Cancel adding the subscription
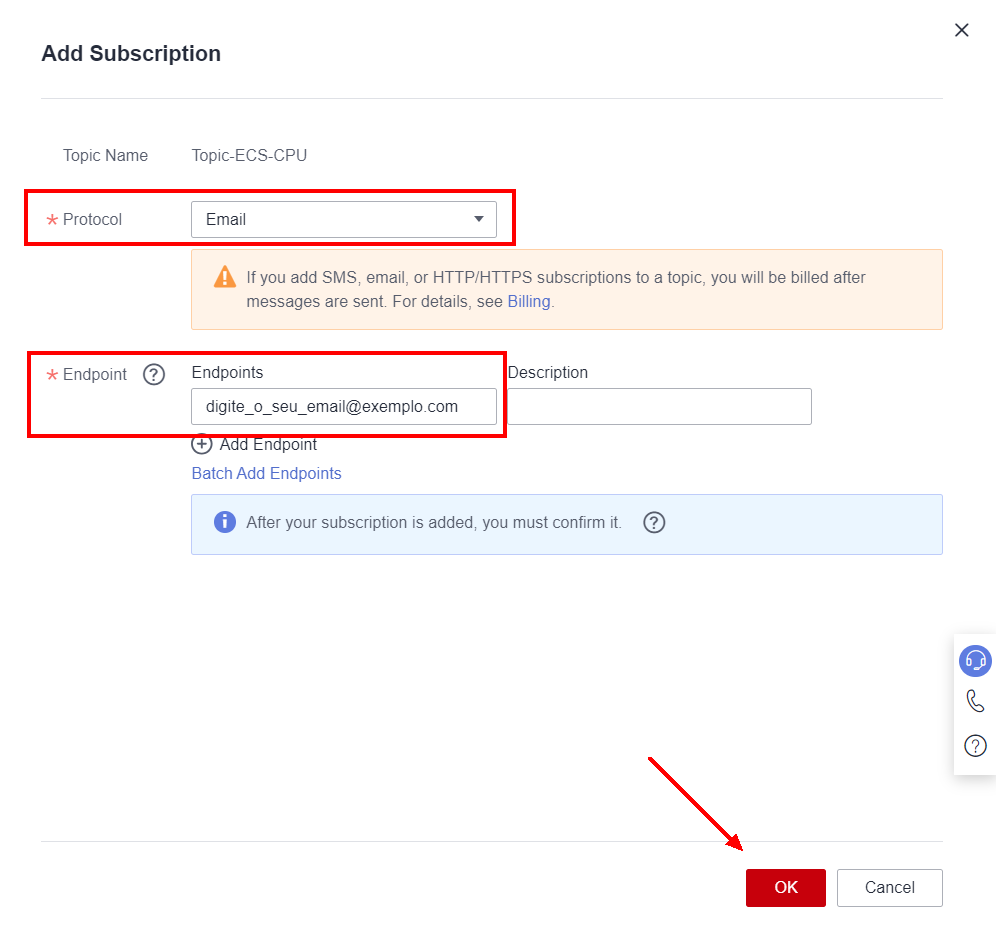Viewport: 996px width, 932px height. [889, 887]
